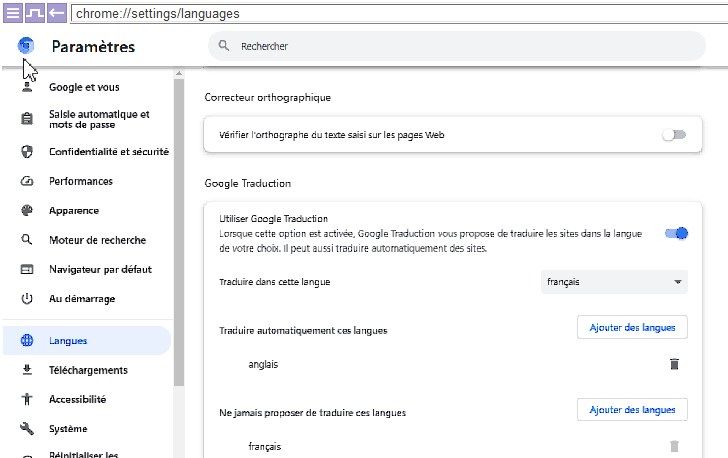728x458 pixels.
Task: Select the Langues sidebar entry
Action: tap(87, 340)
